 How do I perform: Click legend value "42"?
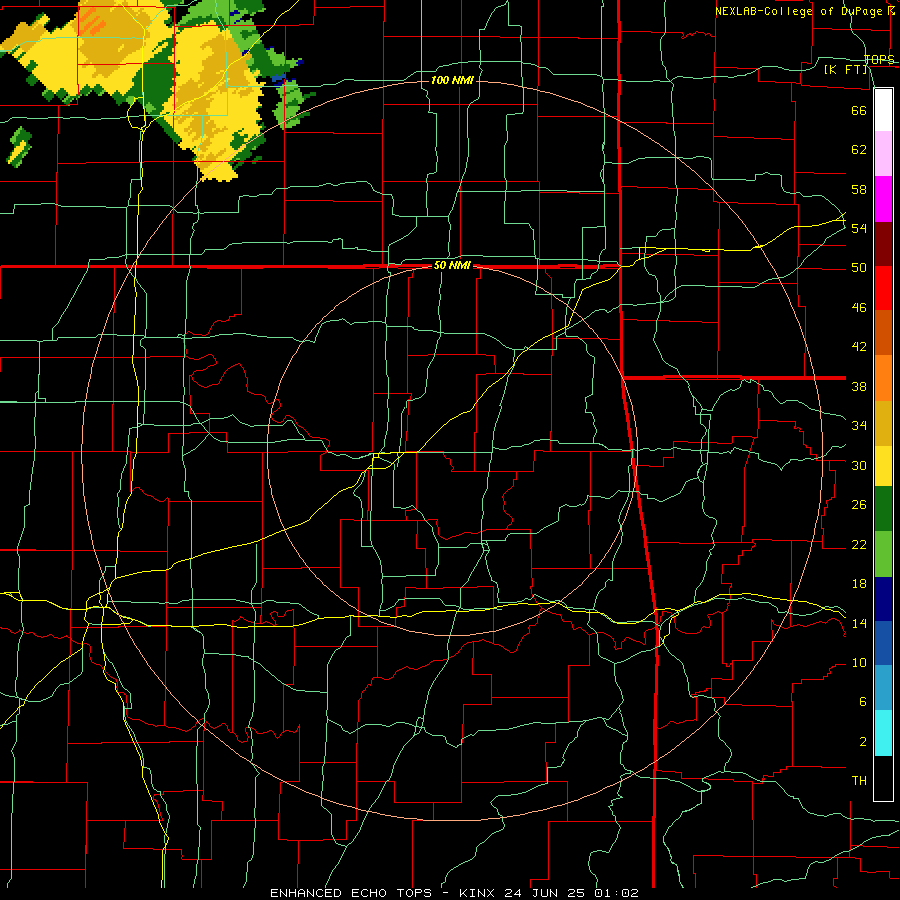859,347
